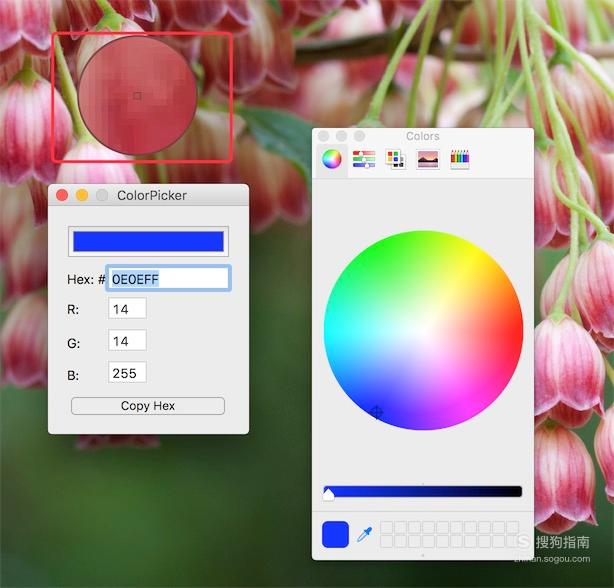Screen dimensions: 614x588
Task: Click the wheel selection marker in the blue area
Action: (x=377, y=411)
